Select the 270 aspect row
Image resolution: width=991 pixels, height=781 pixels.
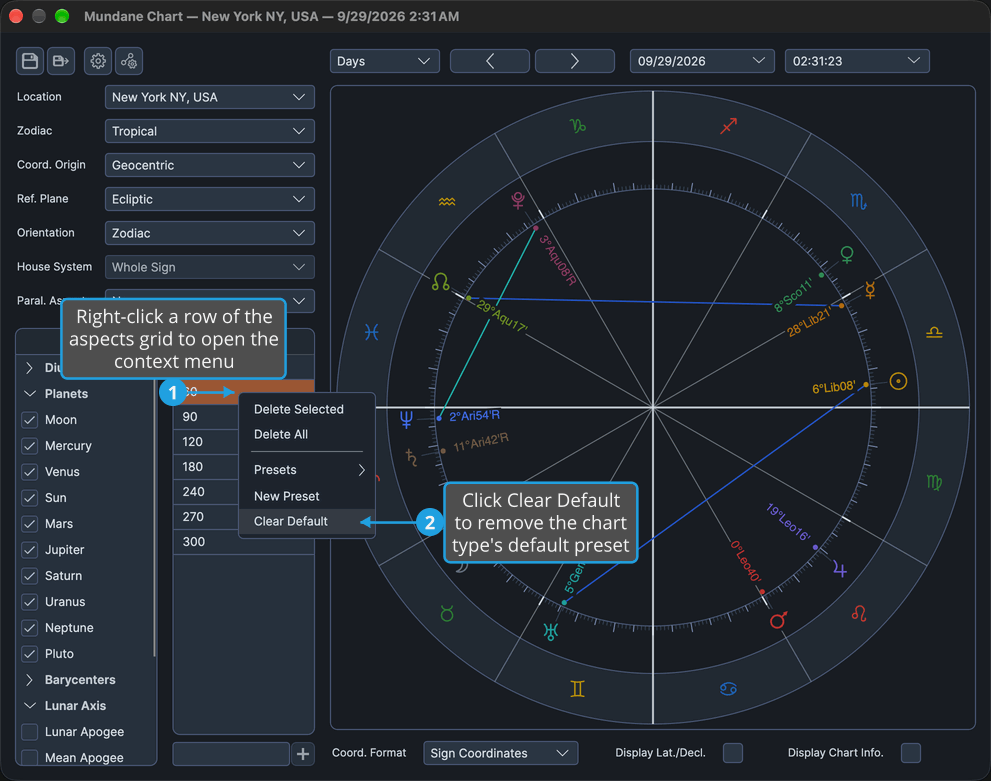pyautogui.click(x=207, y=517)
